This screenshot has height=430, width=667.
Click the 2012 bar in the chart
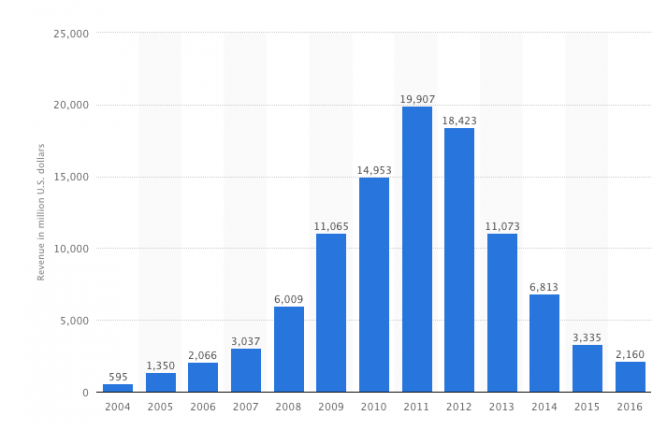coord(459,260)
